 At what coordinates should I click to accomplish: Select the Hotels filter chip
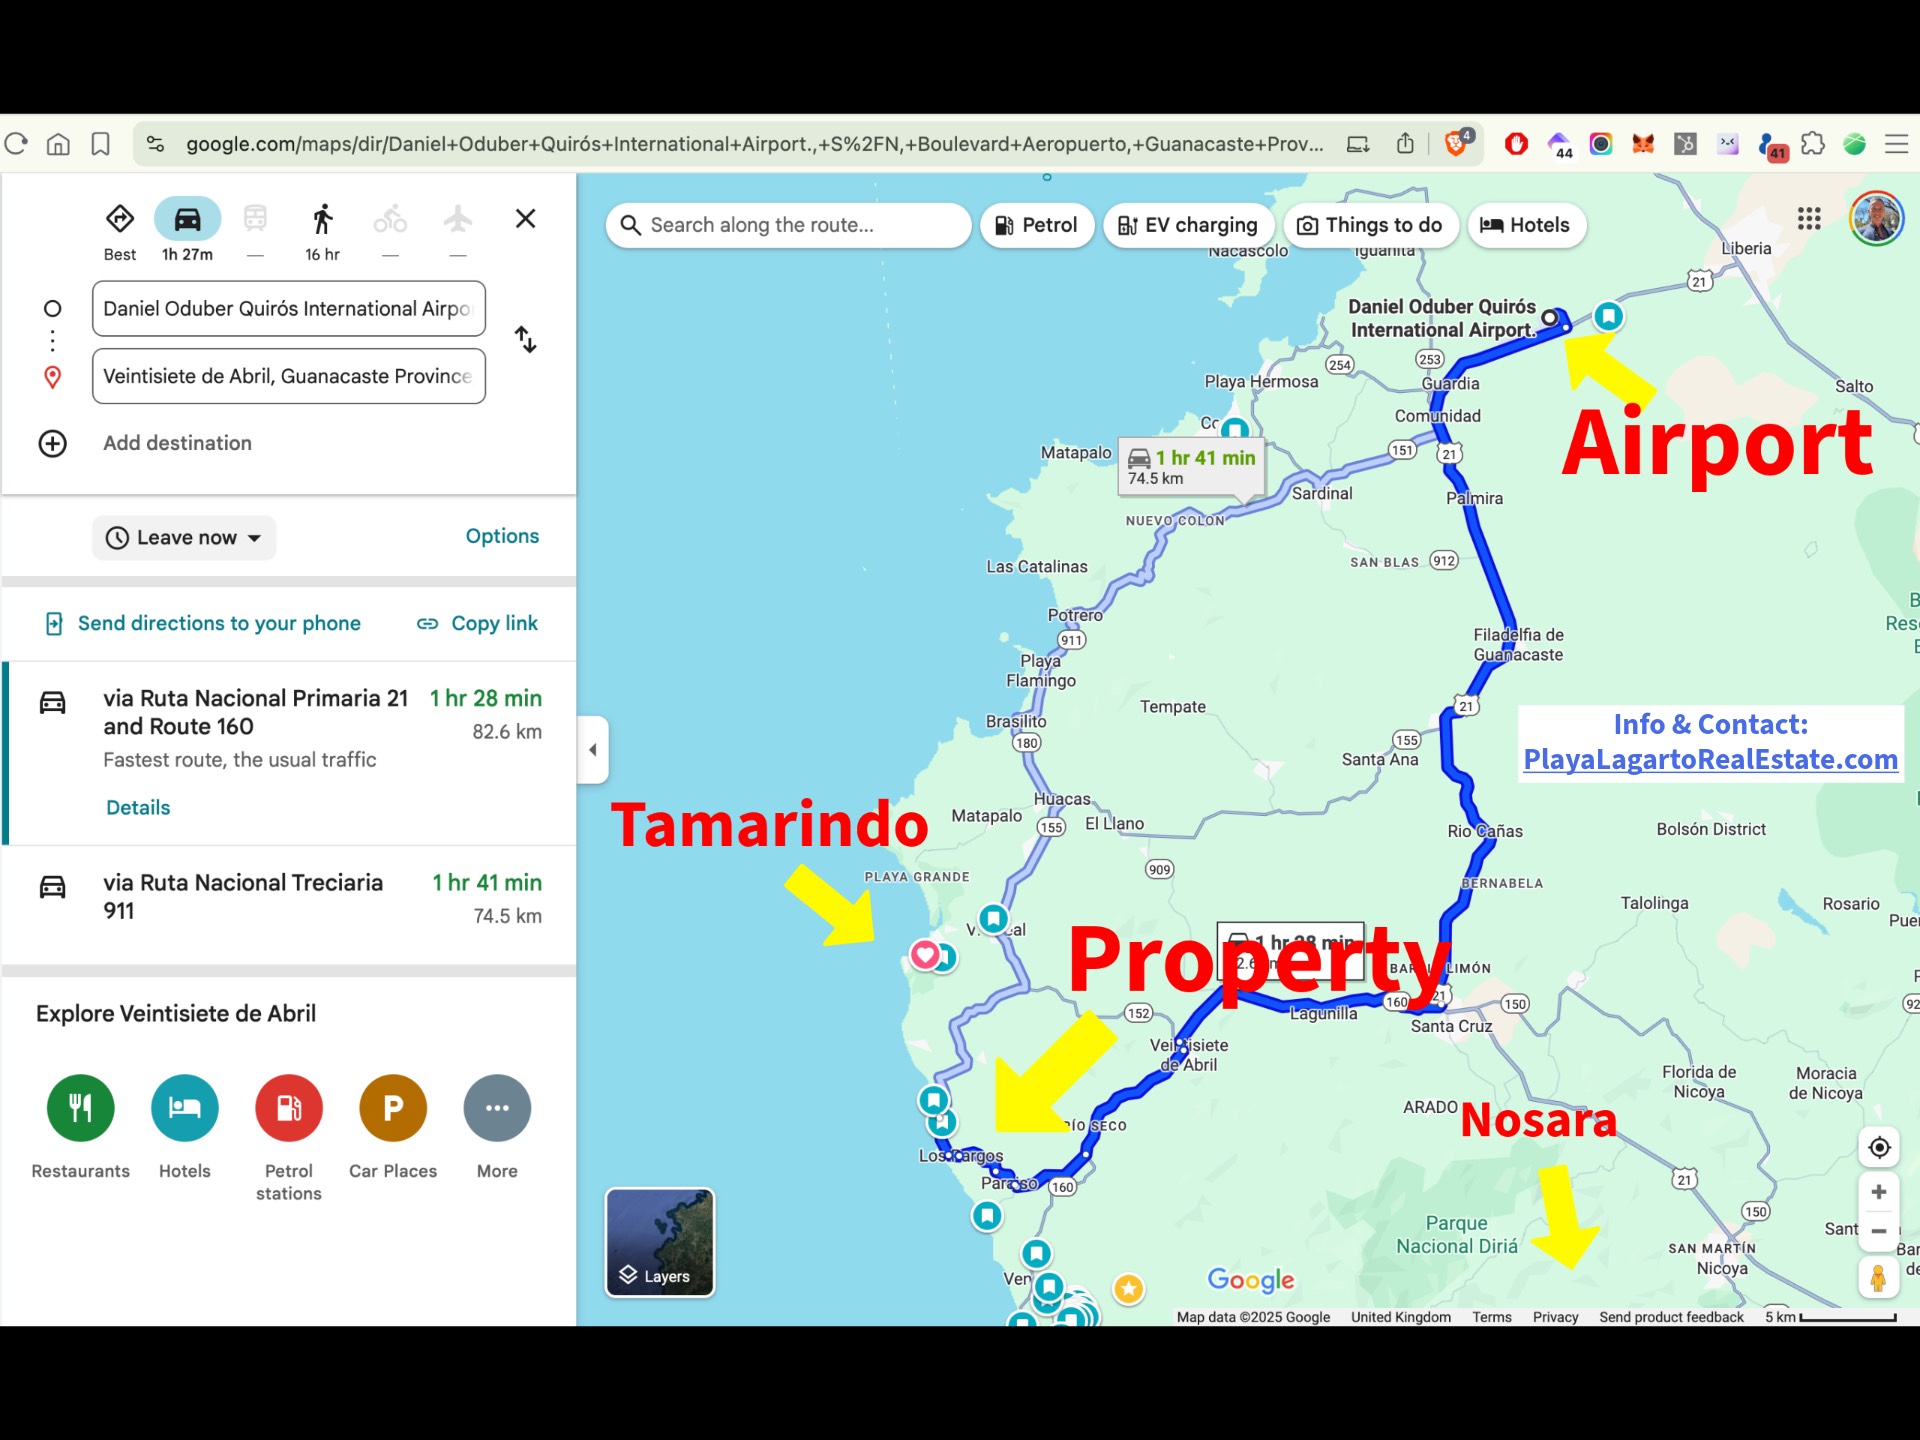tap(1525, 225)
